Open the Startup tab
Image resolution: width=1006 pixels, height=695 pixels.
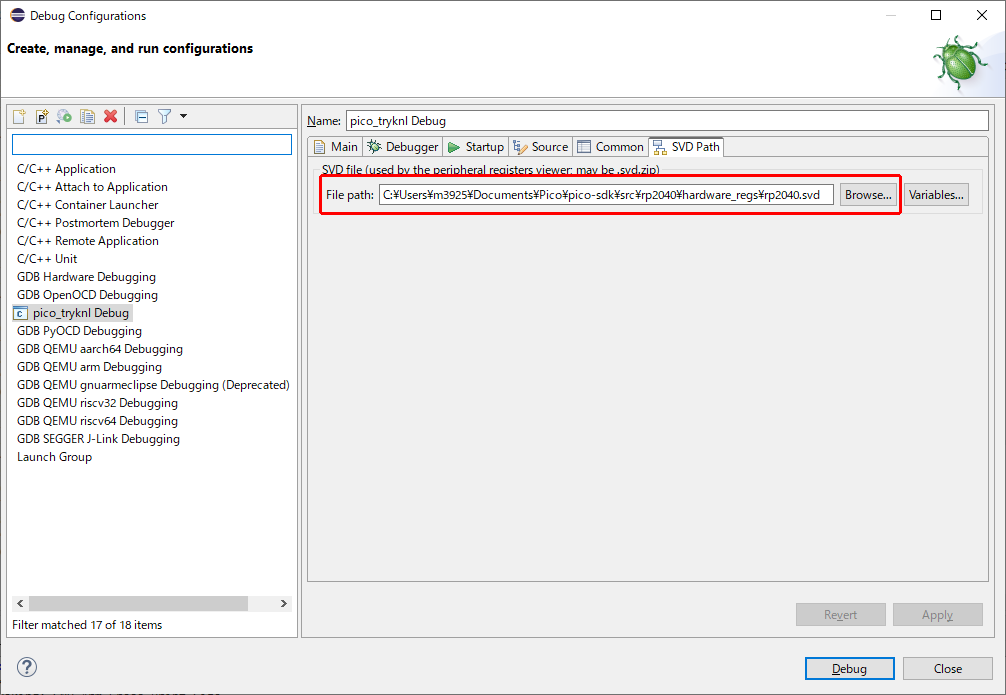(476, 147)
